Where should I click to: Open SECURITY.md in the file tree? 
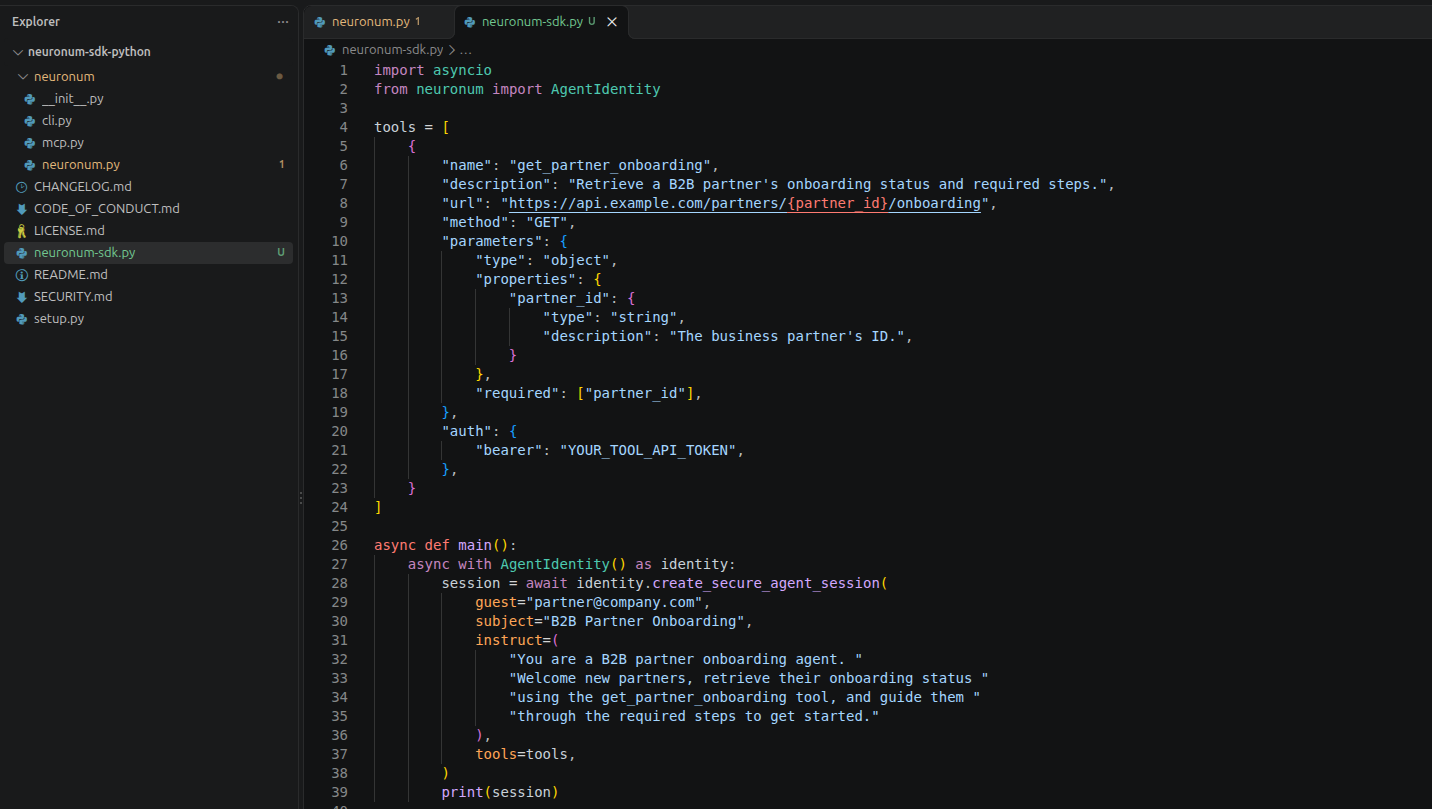click(x=73, y=297)
